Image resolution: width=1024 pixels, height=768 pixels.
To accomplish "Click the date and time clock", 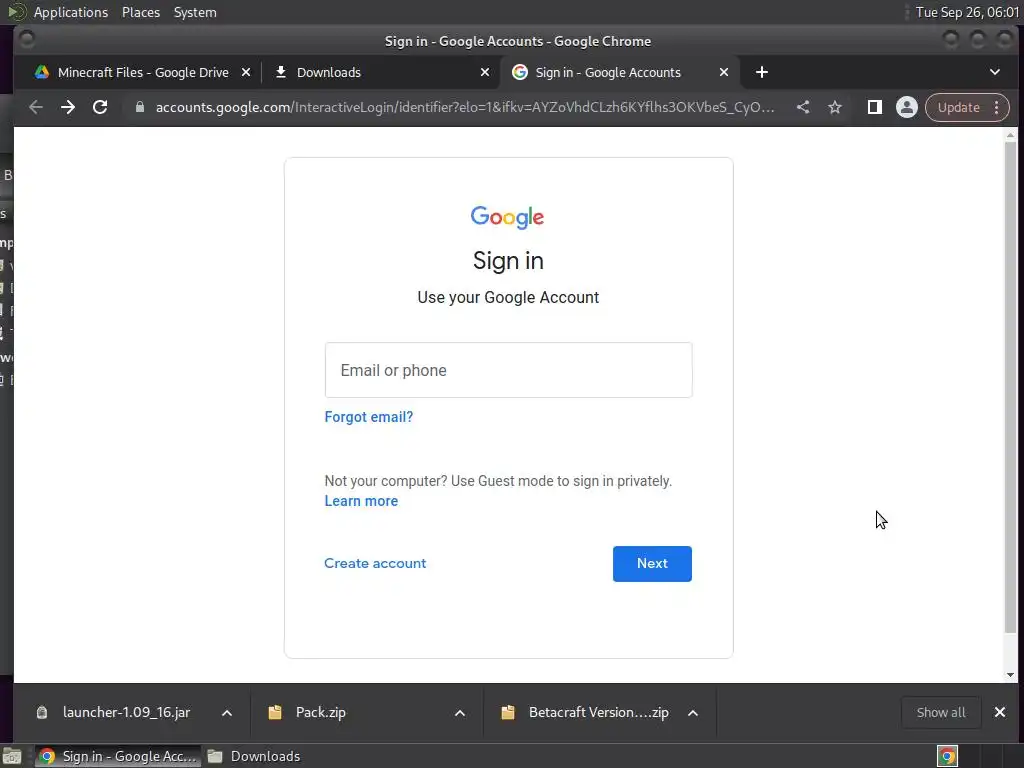I will click(967, 12).
